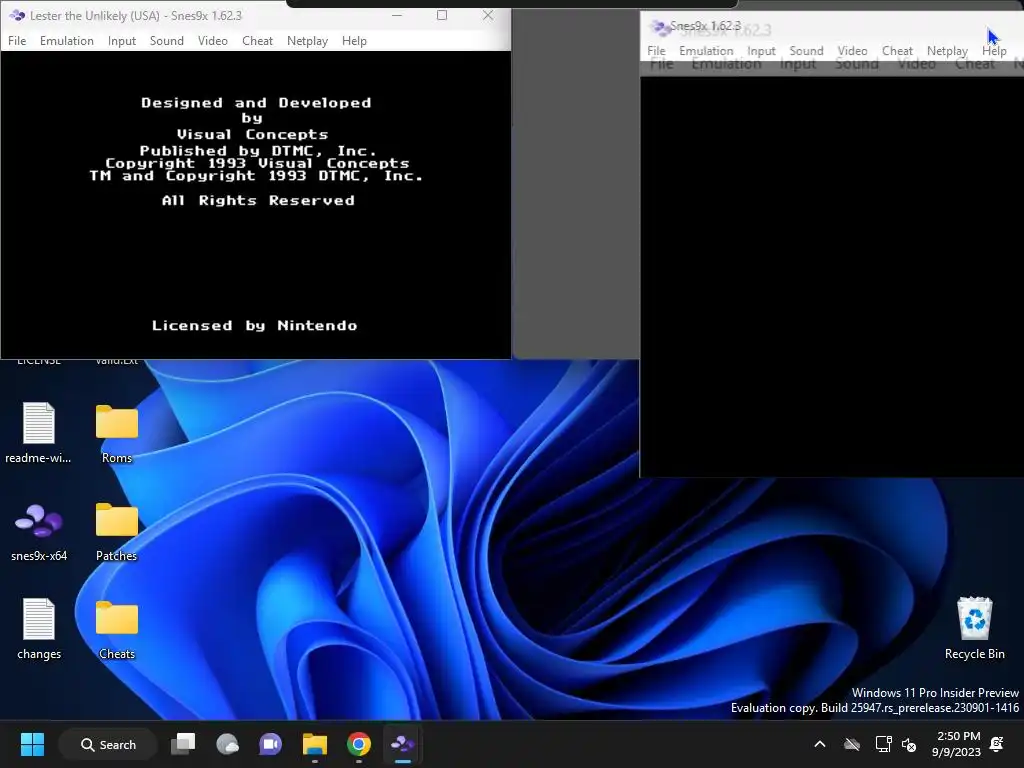Open Netplay menu in second Snes9x window

pos(947,51)
